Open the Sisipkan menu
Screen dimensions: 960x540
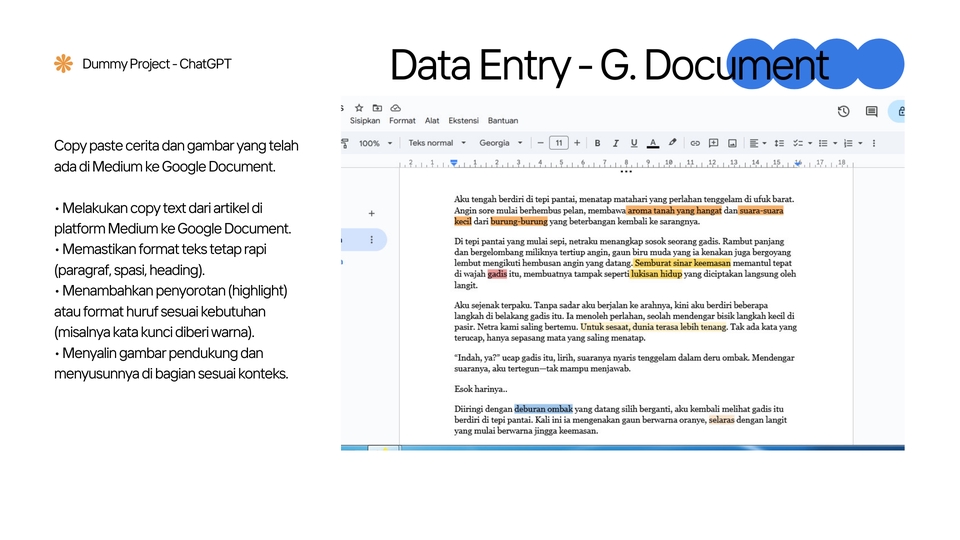(365, 121)
